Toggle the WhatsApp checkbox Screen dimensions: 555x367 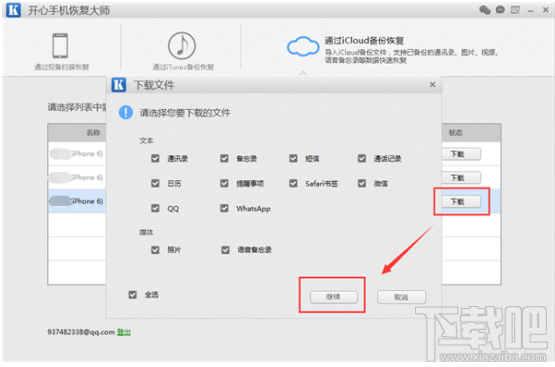[224, 208]
